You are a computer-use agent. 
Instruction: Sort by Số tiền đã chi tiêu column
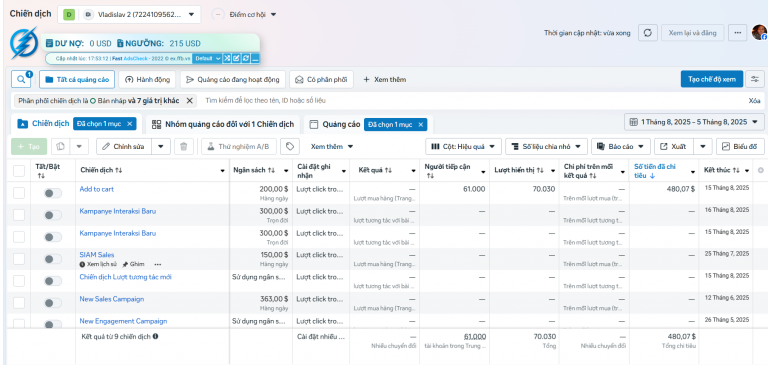(659, 170)
